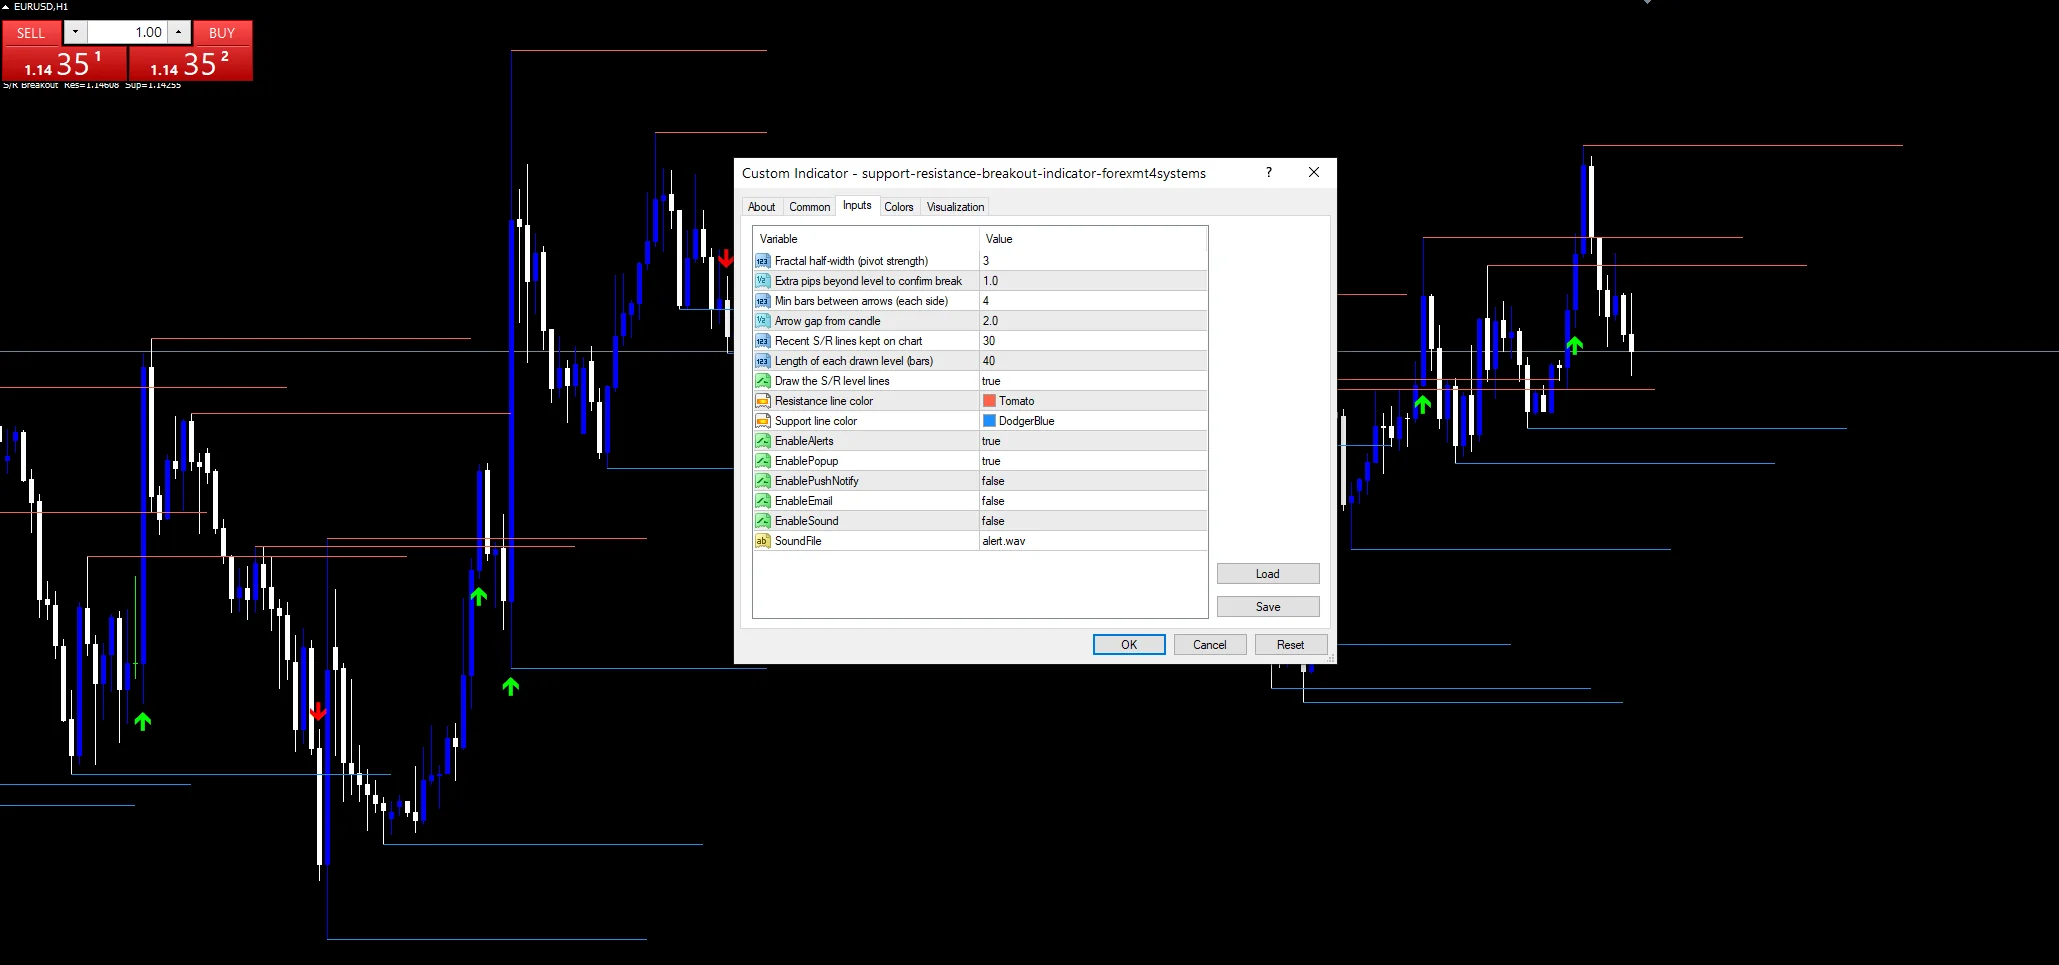This screenshot has width=2059, height=965.
Task: Toggle the EnableAlerts true value
Action: [1093, 441]
